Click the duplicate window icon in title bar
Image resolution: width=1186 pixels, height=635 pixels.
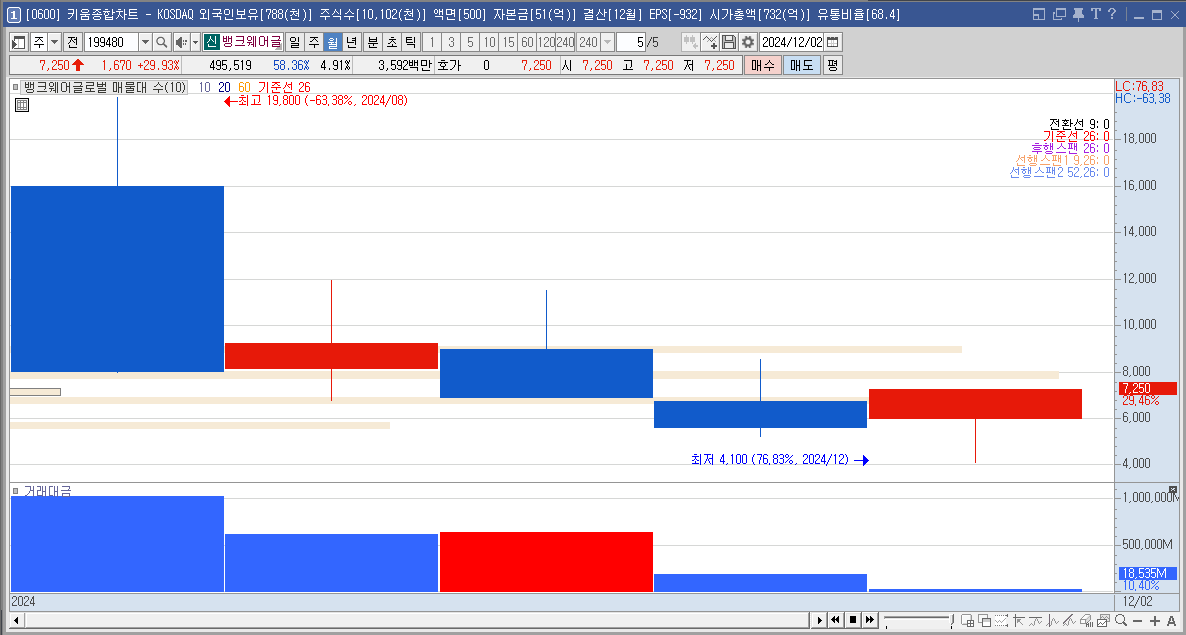click(x=1060, y=14)
